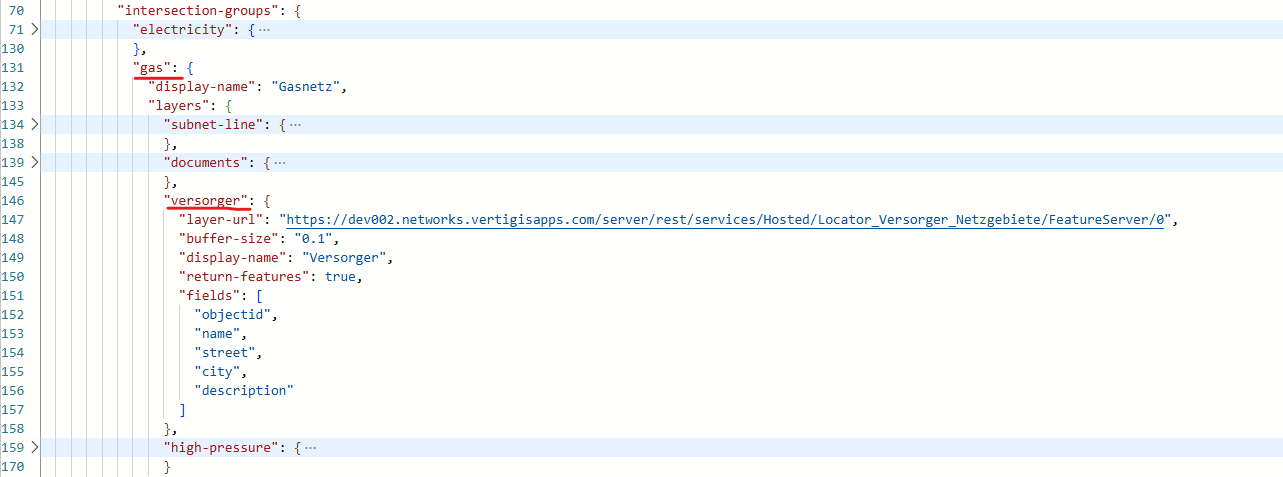Unfold the "documents" section using gutter chevron

coord(35,163)
